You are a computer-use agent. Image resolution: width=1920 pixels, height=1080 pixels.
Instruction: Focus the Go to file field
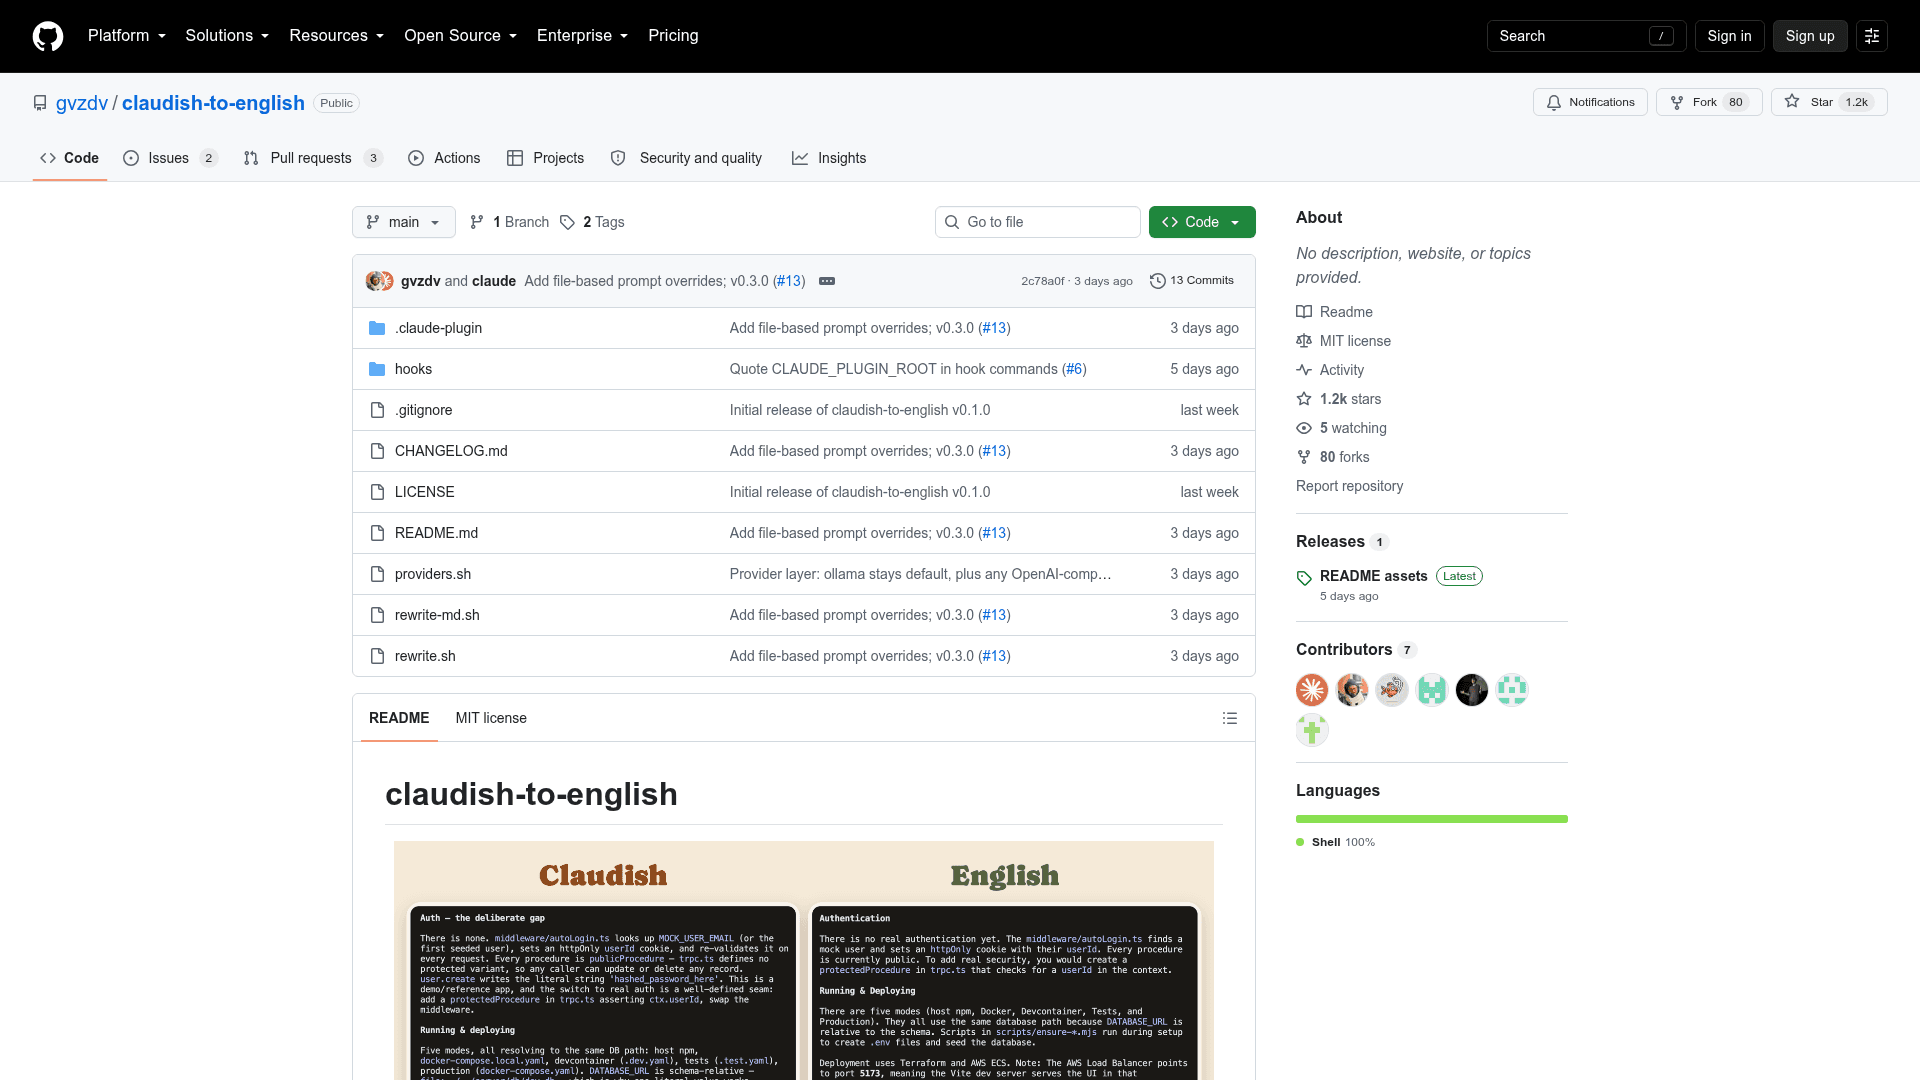click(x=1038, y=222)
